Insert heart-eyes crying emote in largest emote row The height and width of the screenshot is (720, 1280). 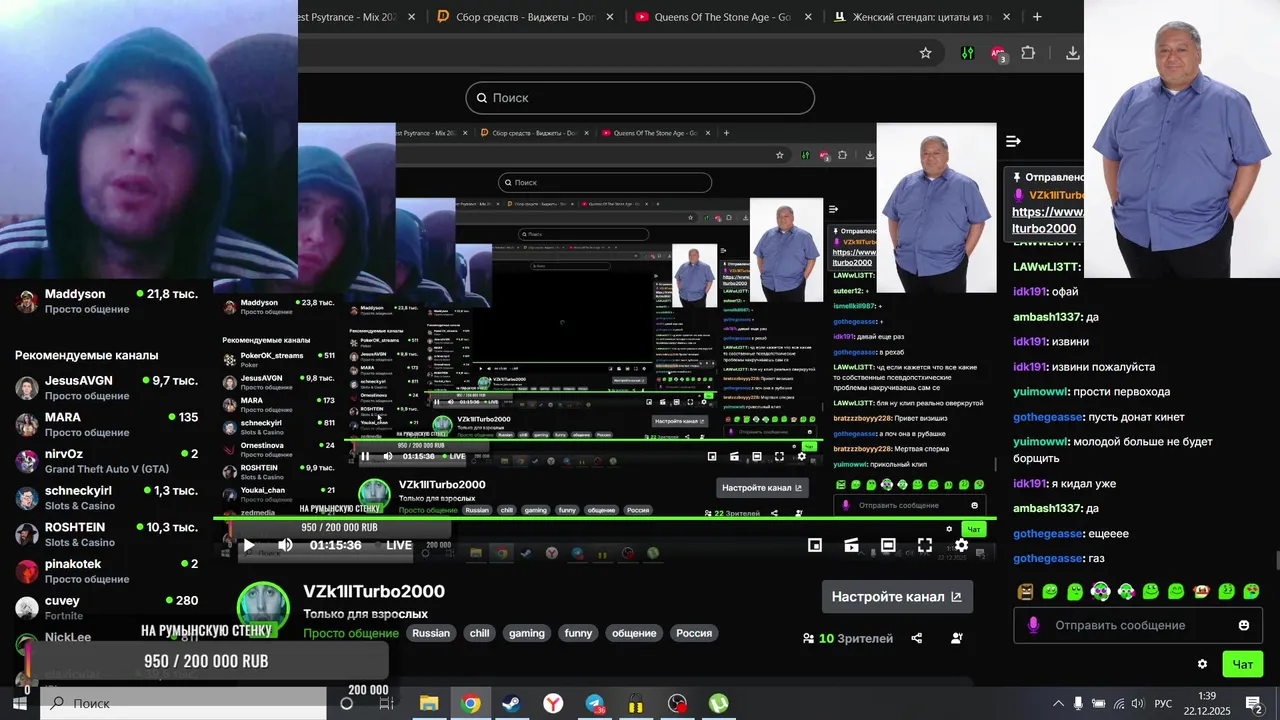1251,591
